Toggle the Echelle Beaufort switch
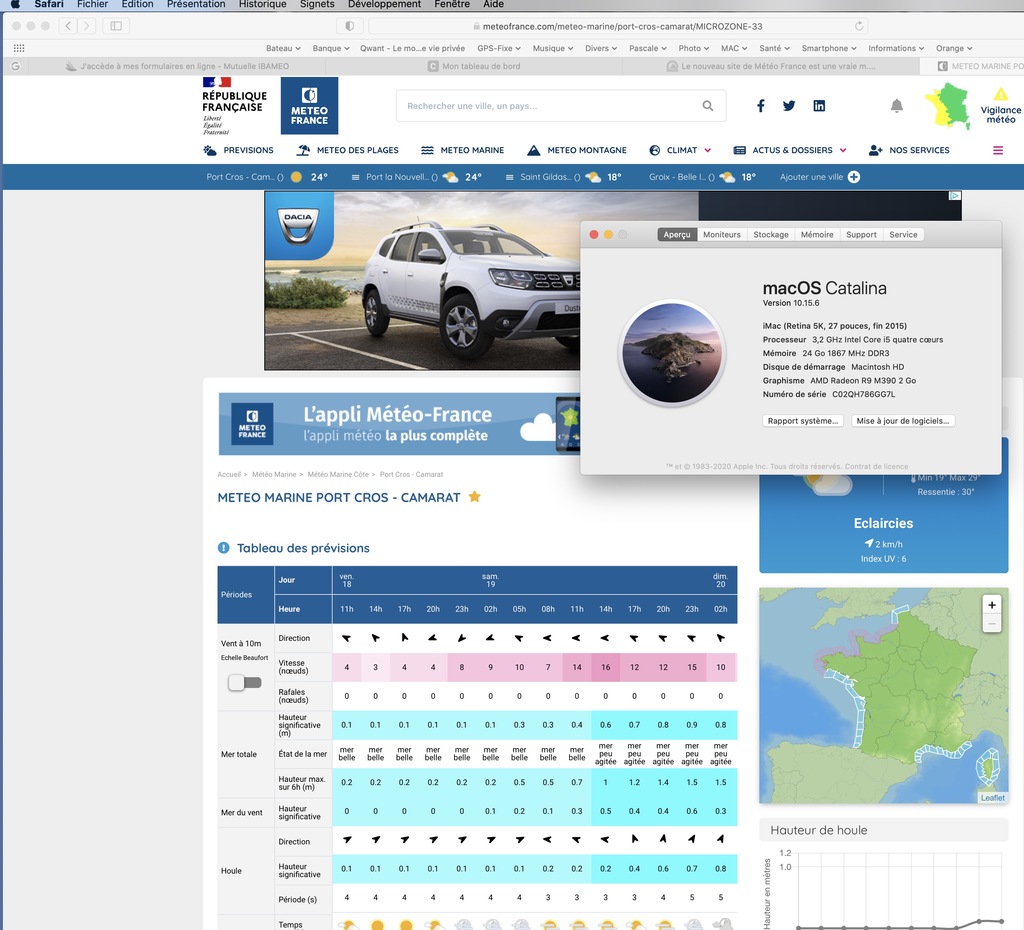1024x930 pixels. click(245, 682)
